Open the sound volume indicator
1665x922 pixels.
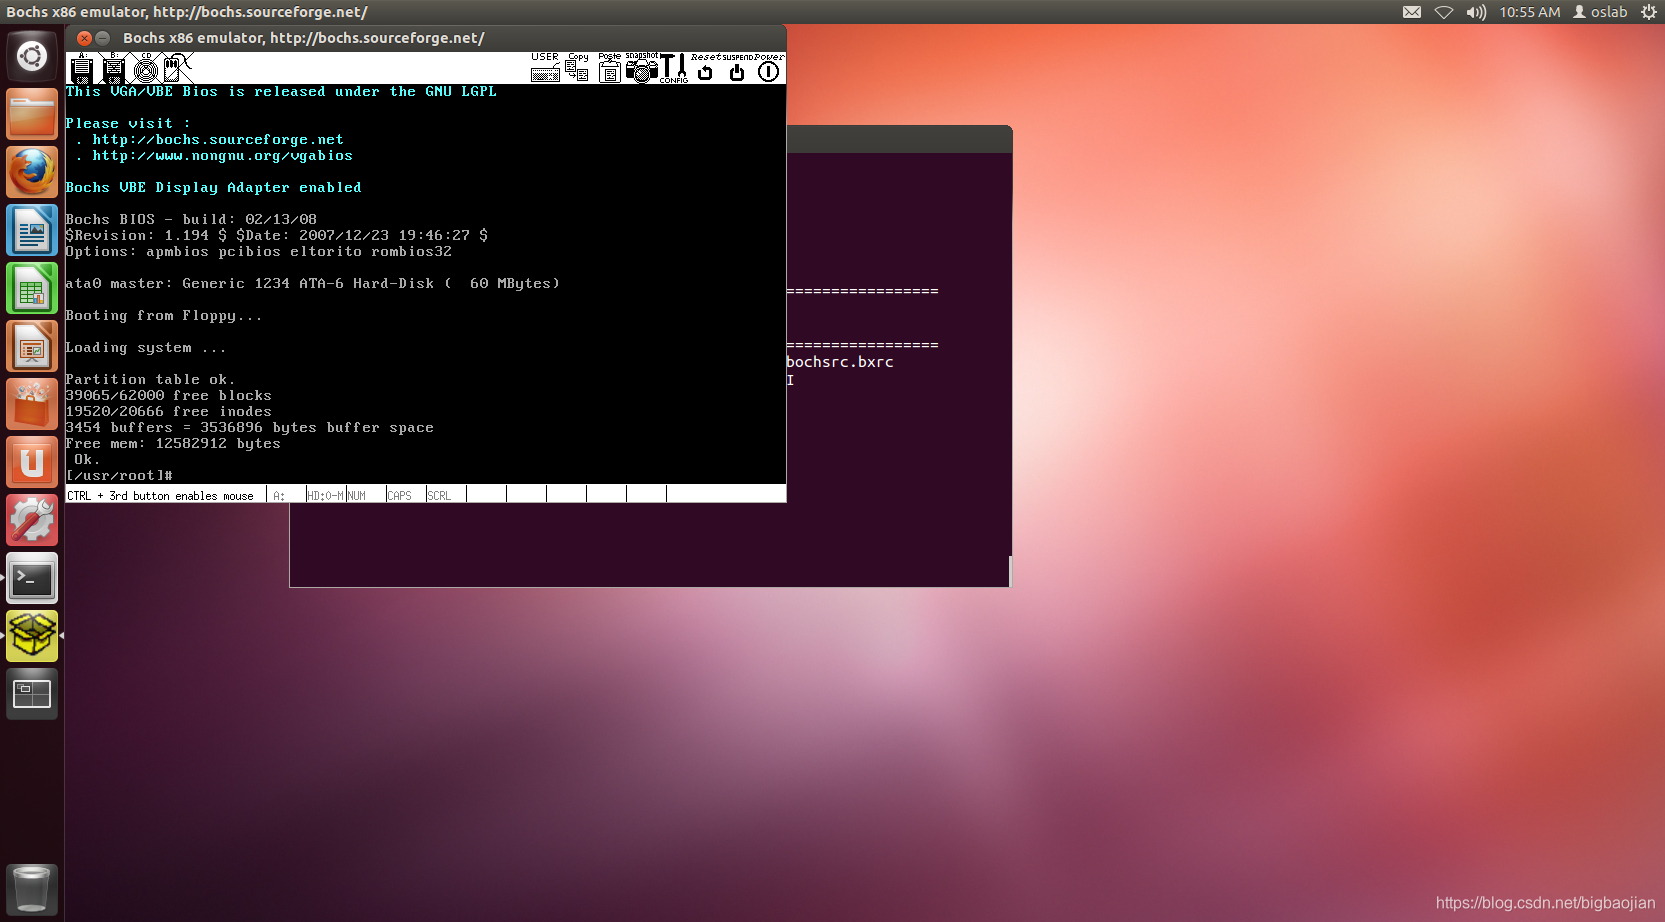pos(1476,12)
